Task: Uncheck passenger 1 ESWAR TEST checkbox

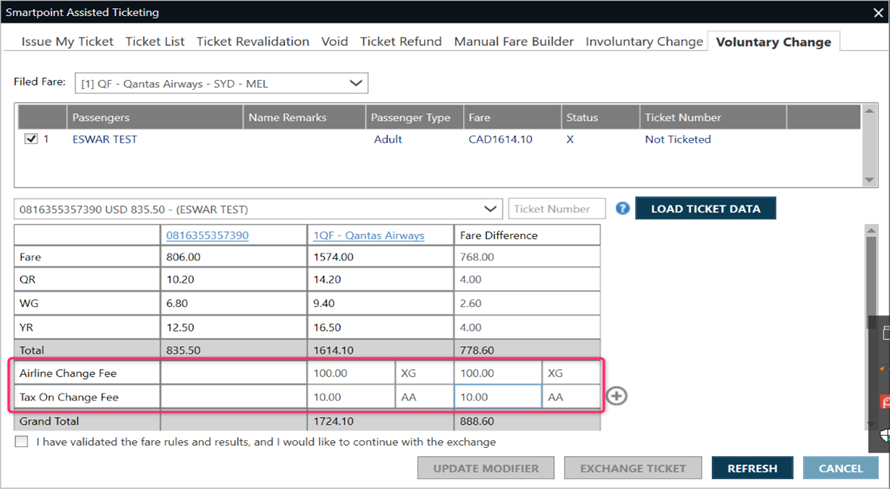Action: (30, 140)
